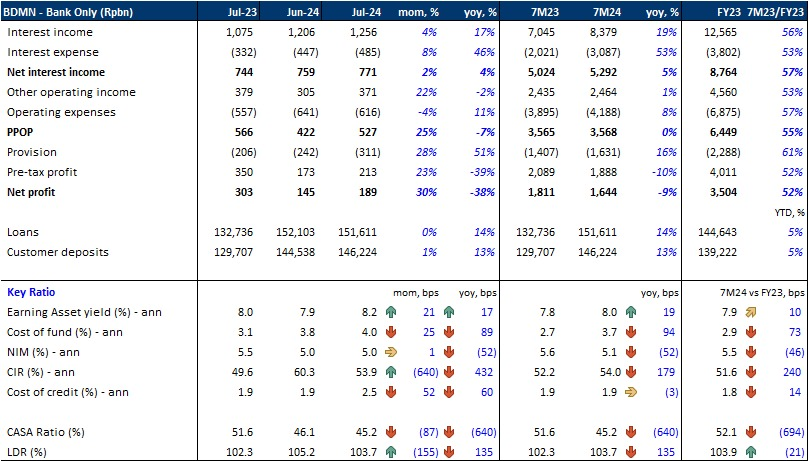Select the PPOP FY23 value '6,449'

coord(723,132)
